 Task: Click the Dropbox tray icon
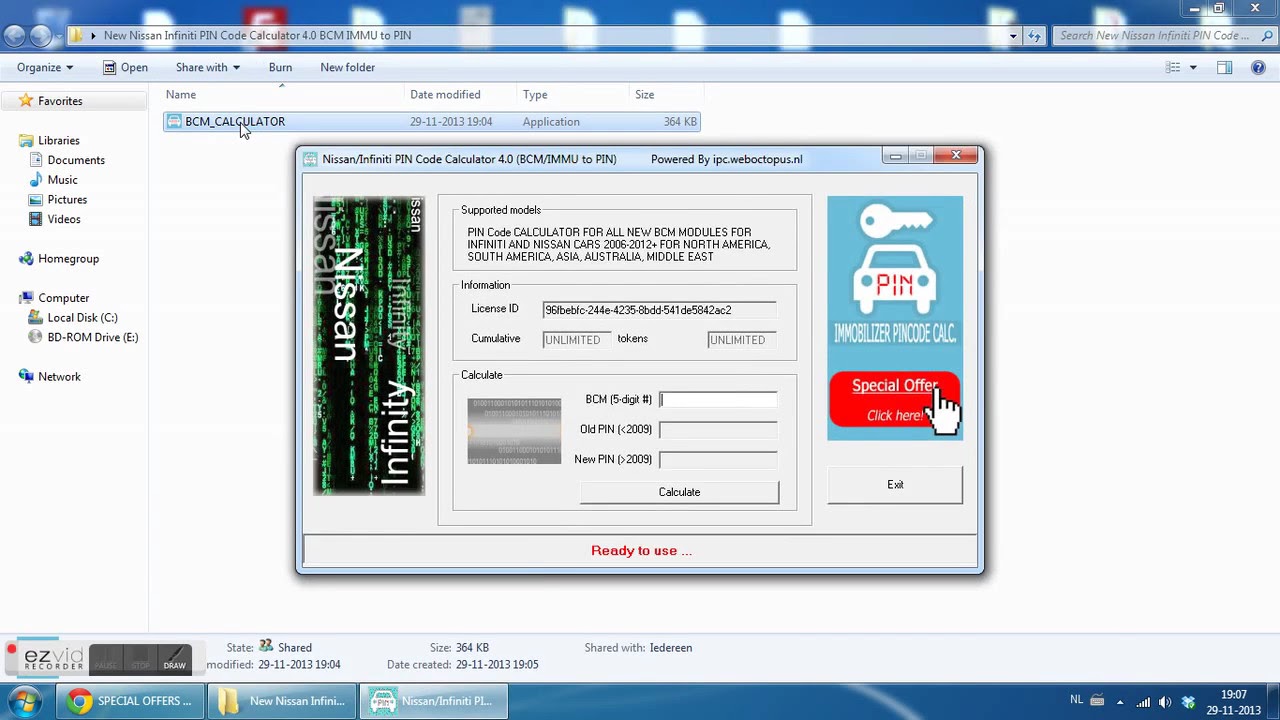point(1188,702)
